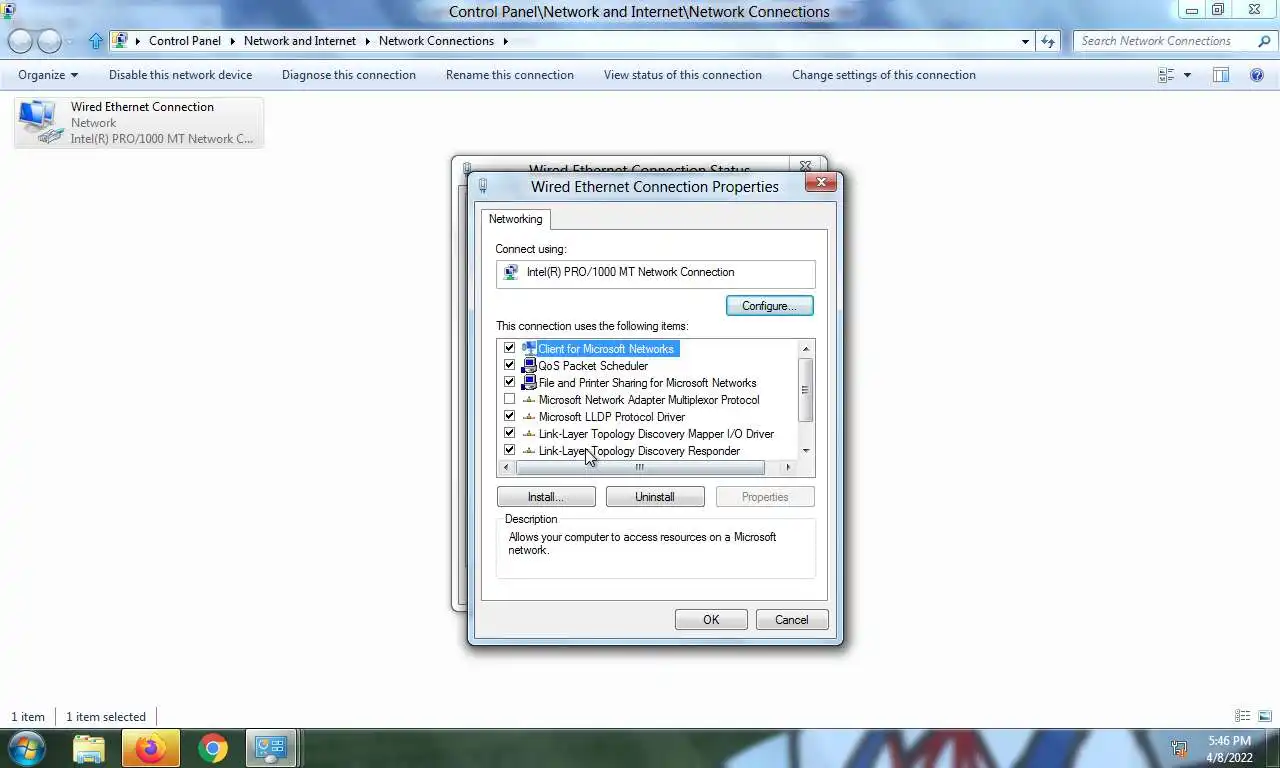
Task: Open the Help question mark icon
Action: point(1257,75)
